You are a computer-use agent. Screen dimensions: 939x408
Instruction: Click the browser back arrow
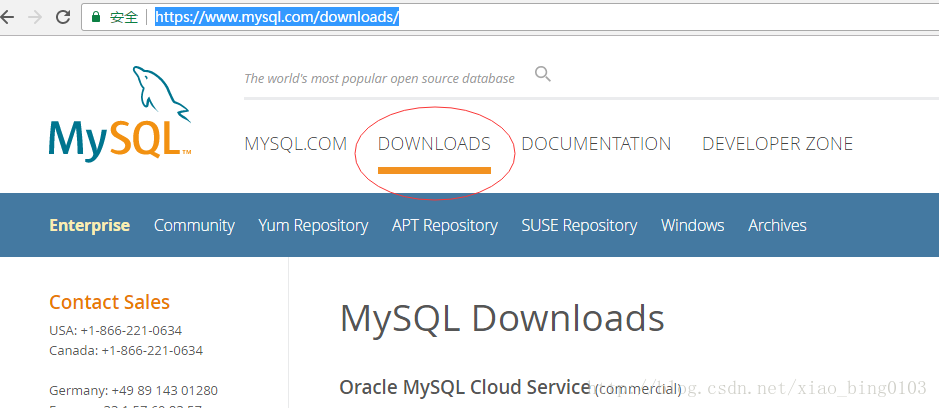[x=7, y=17]
